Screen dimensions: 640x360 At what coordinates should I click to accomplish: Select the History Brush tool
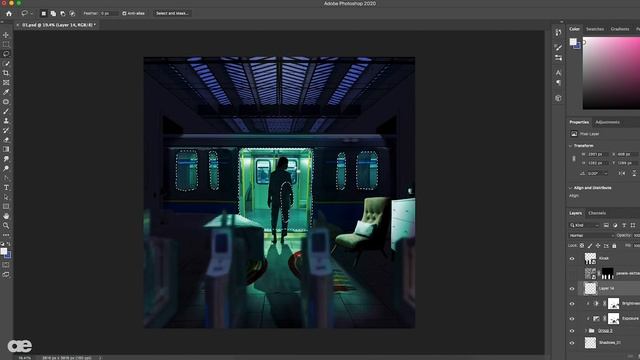click(x=6, y=130)
